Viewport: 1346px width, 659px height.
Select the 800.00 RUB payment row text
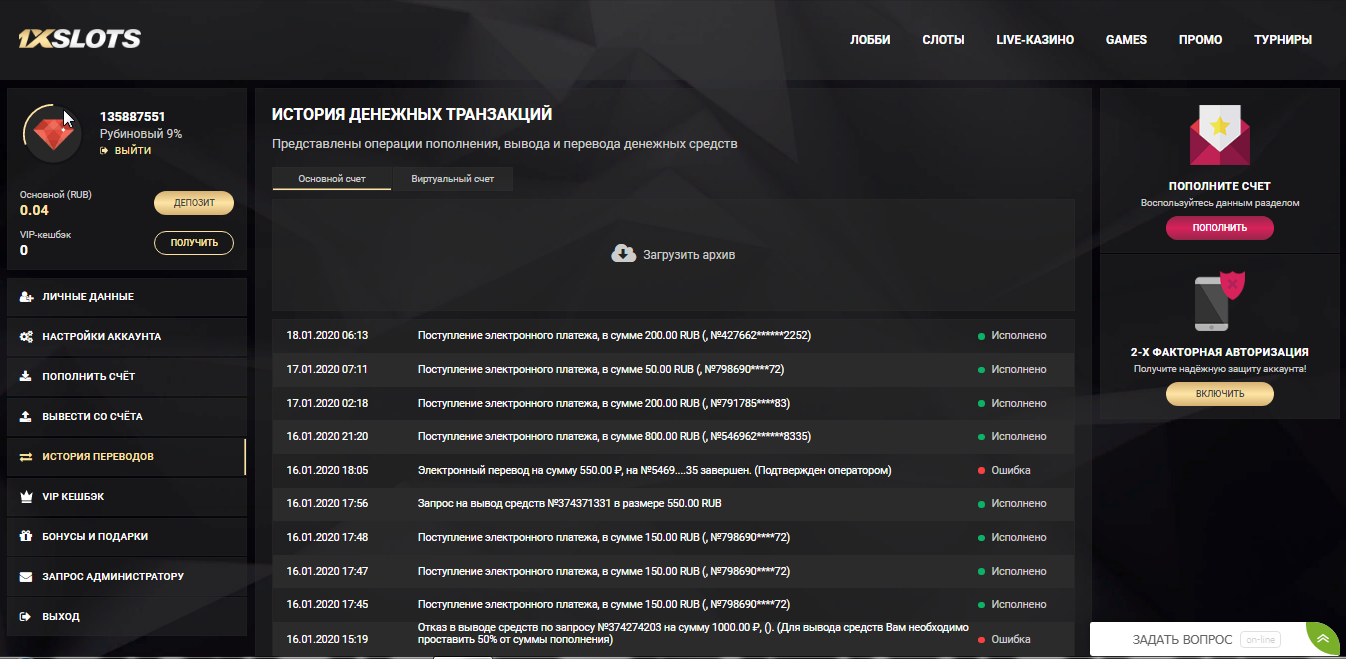(x=614, y=436)
